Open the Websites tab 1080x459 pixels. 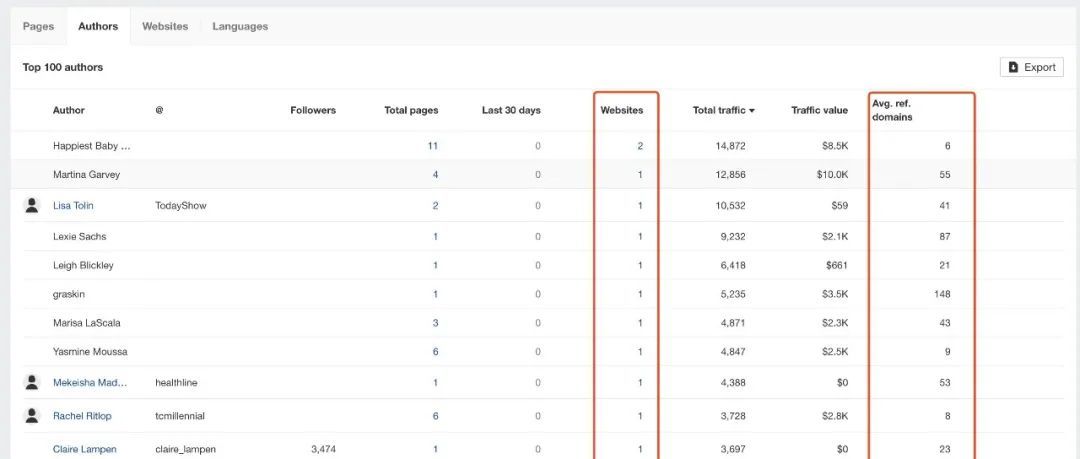pyautogui.click(x=165, y=26)
